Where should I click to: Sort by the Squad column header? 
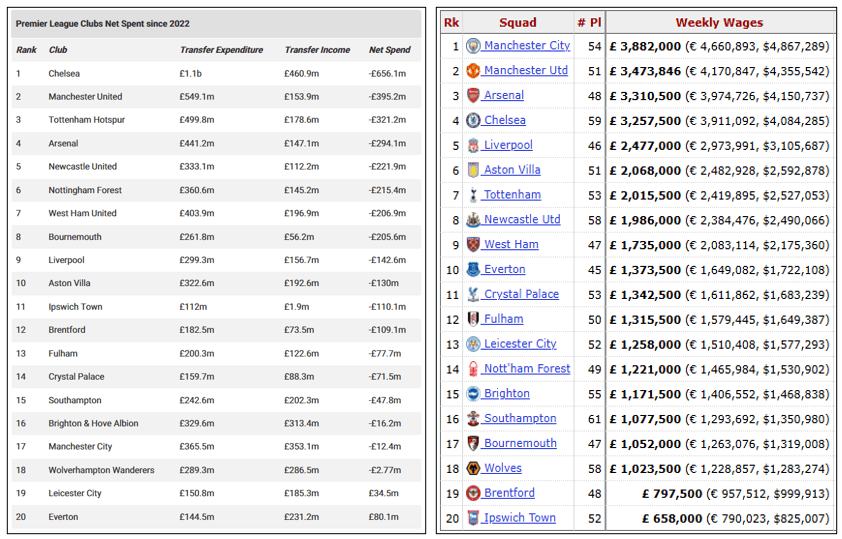tap(516, 22)
